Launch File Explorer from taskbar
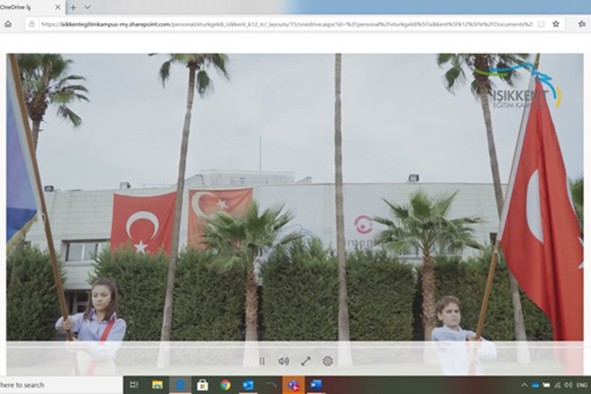The height and width of the screenshot is (394, 591). pyautogui.click(x=157, y=385)
